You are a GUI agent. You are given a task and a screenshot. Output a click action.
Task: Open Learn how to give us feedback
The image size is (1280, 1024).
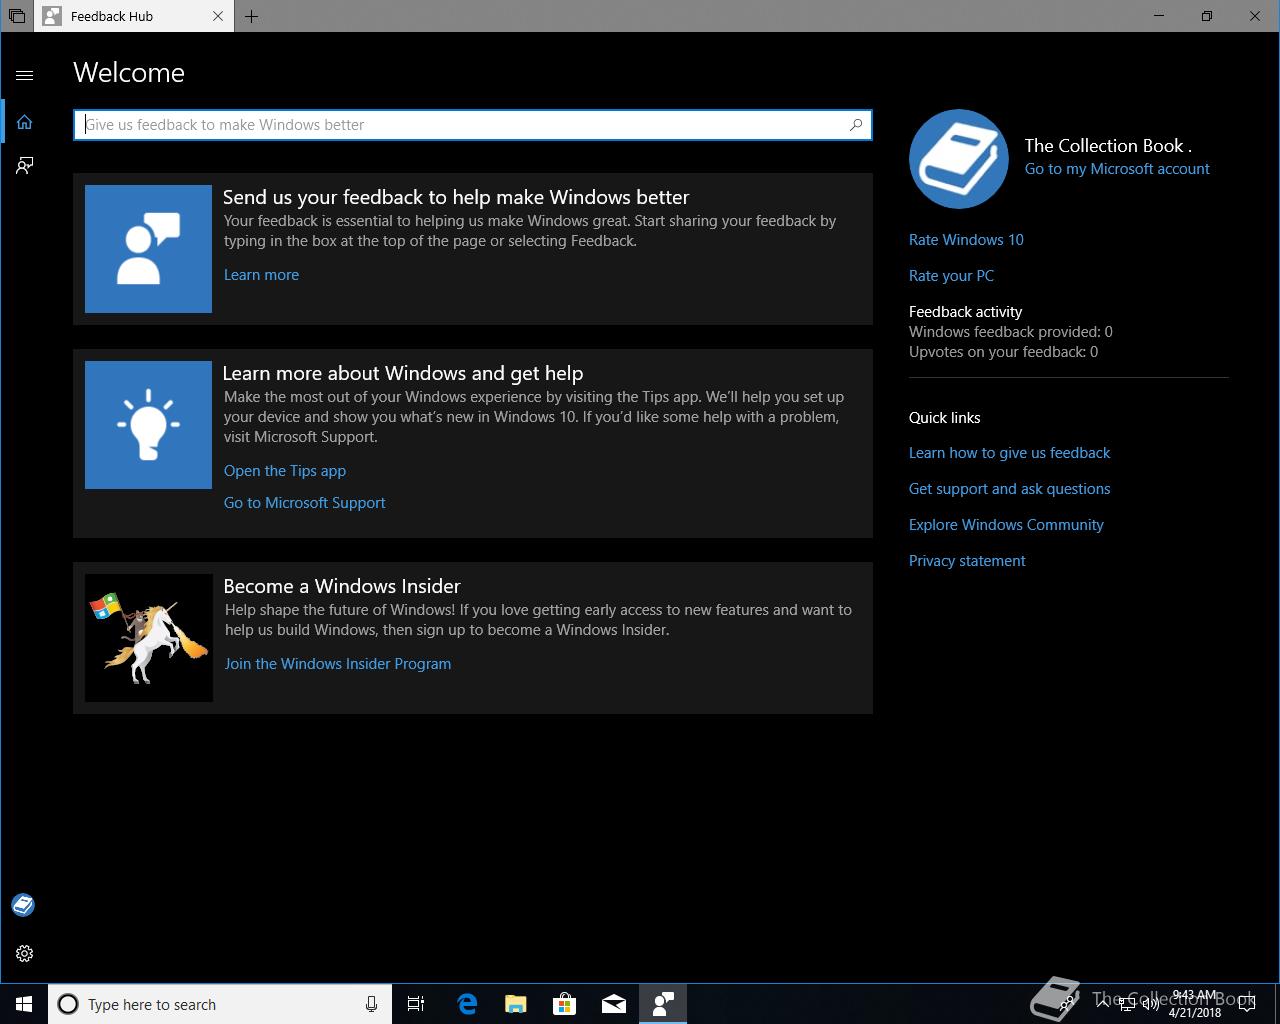click(1009, 453)
